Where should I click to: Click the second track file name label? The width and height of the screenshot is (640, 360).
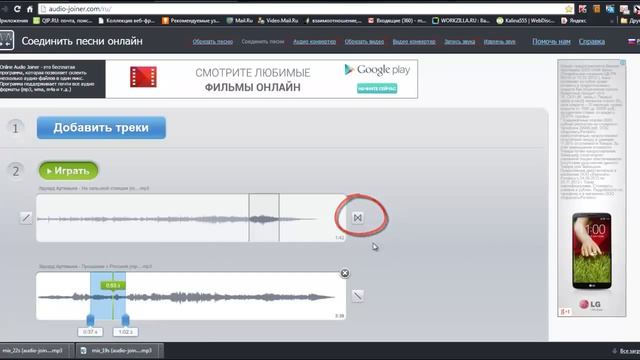96,267
